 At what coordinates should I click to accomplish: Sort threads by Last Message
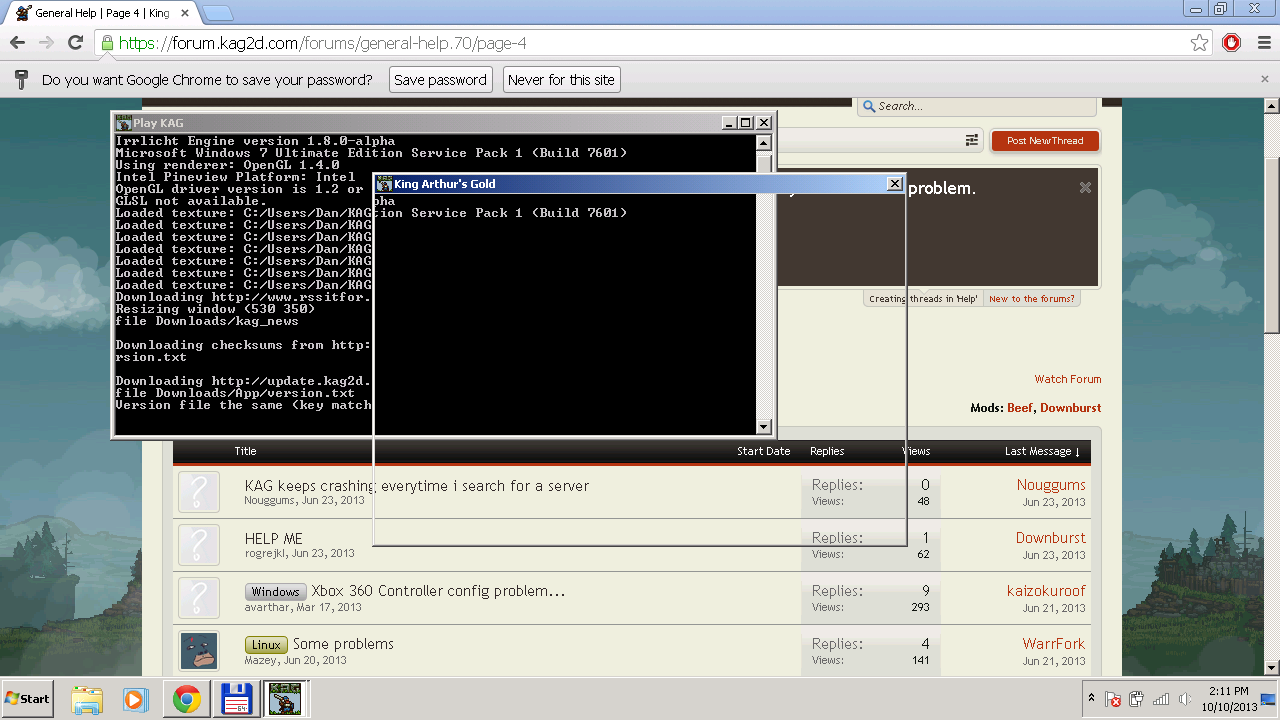(x=1042, y=451)
